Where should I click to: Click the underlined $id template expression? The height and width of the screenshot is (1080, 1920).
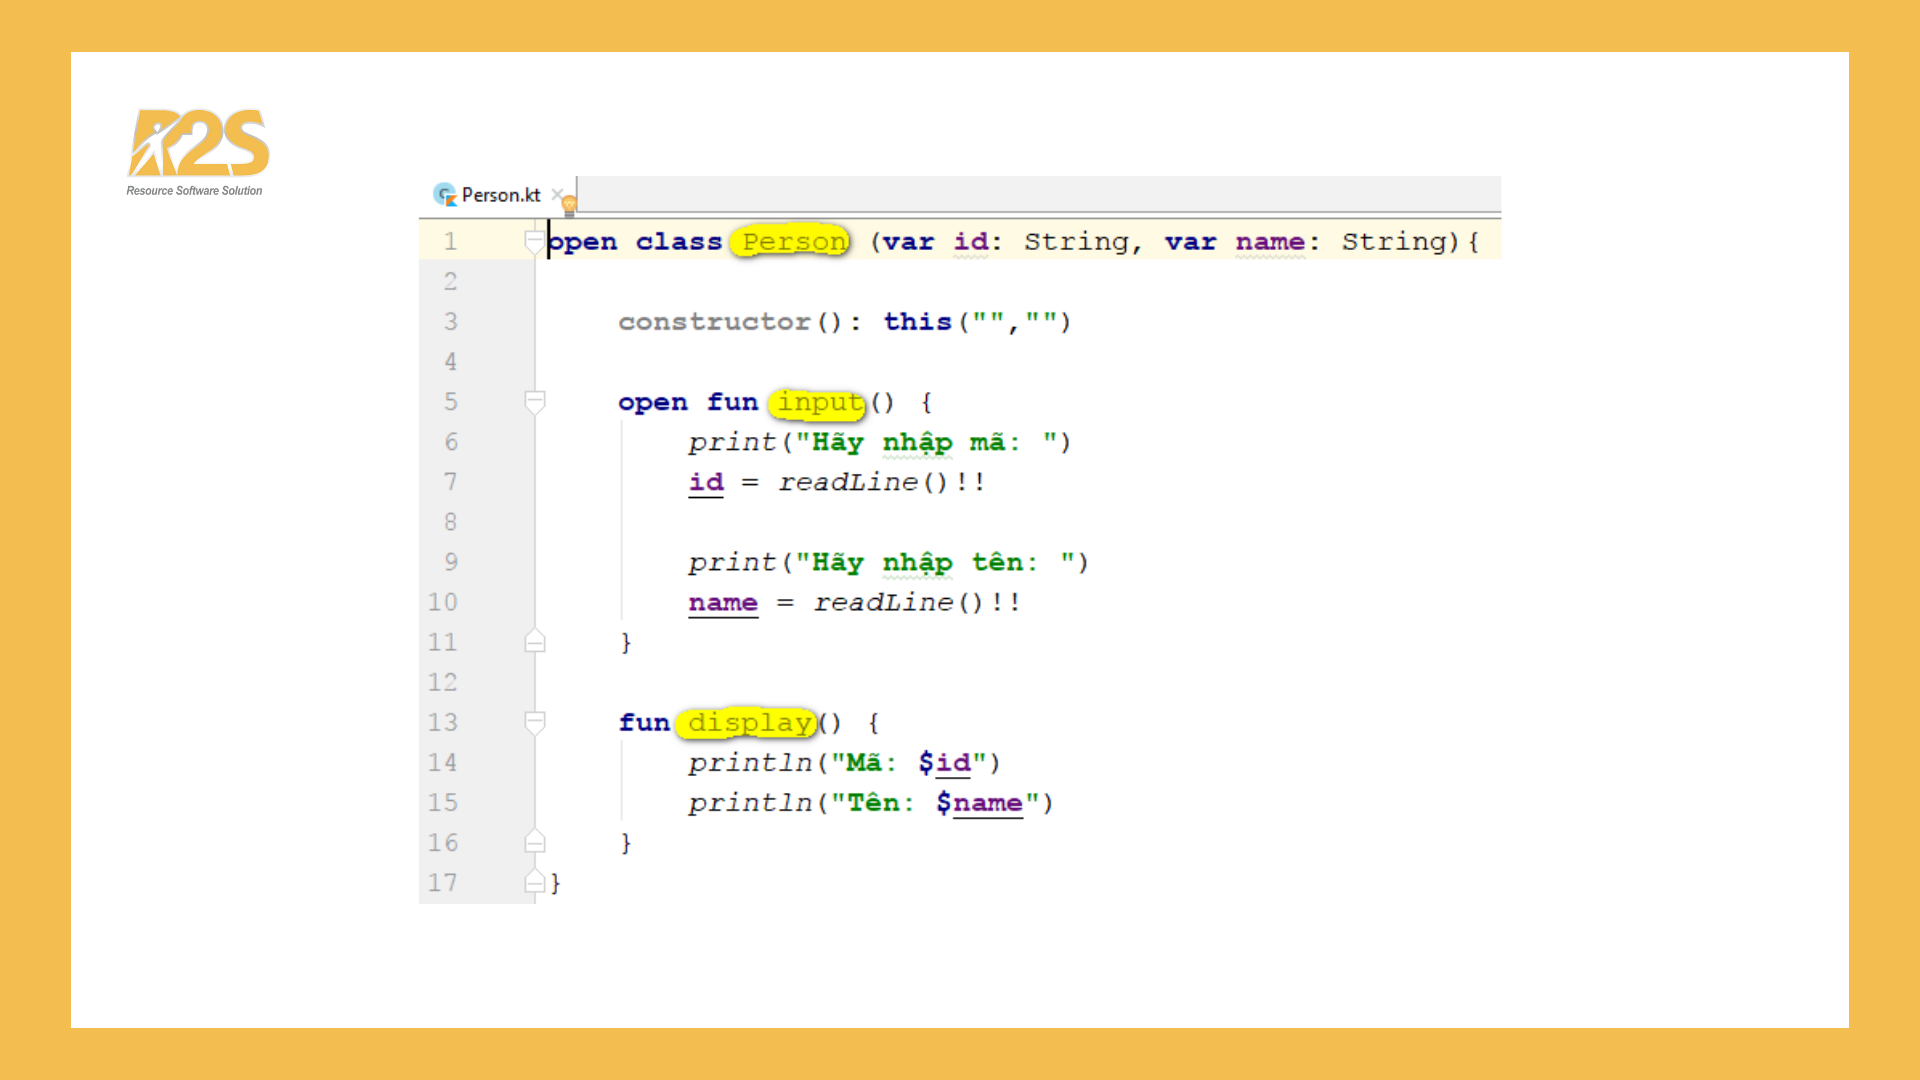[944, 762]
